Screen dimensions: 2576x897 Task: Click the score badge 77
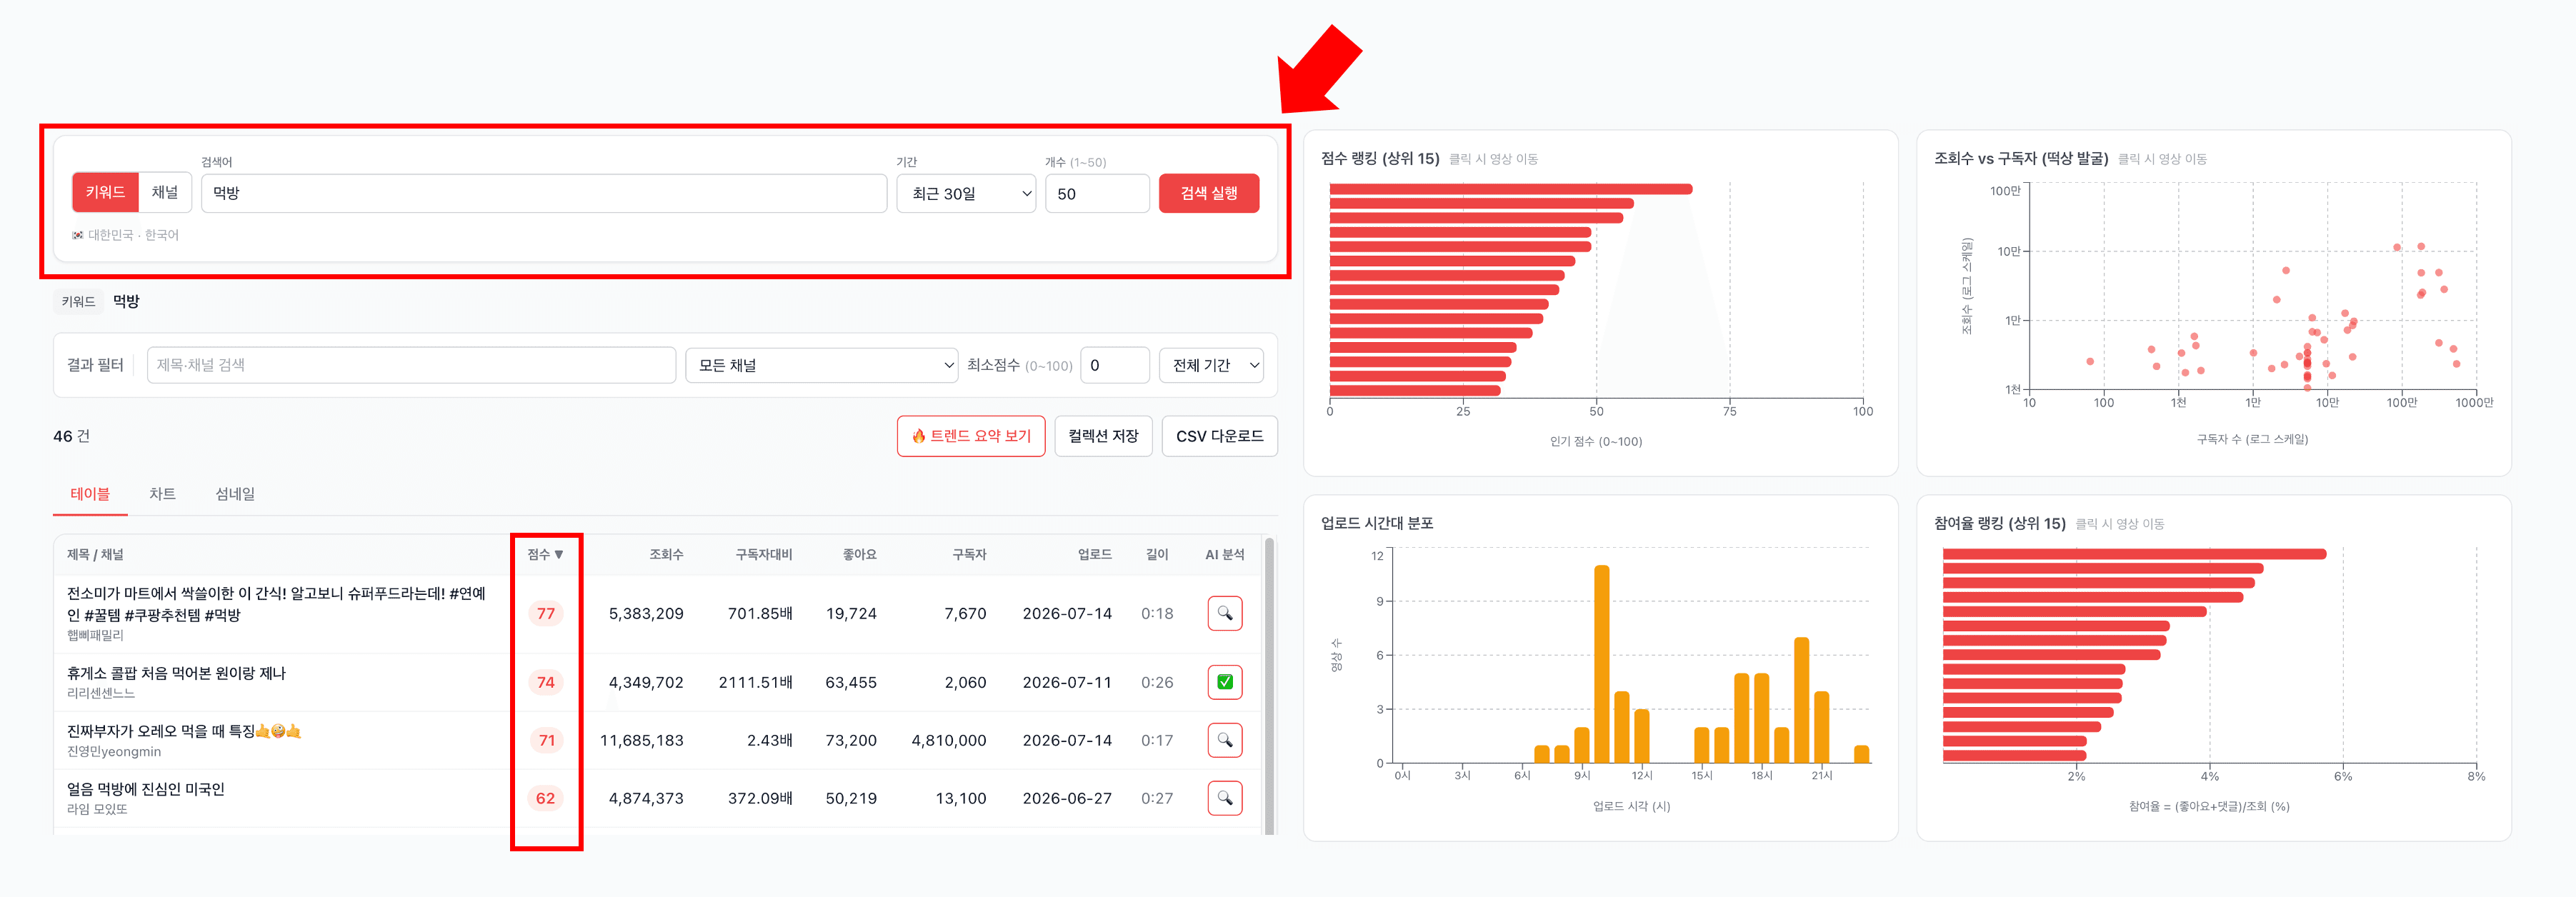coord(545,613)
